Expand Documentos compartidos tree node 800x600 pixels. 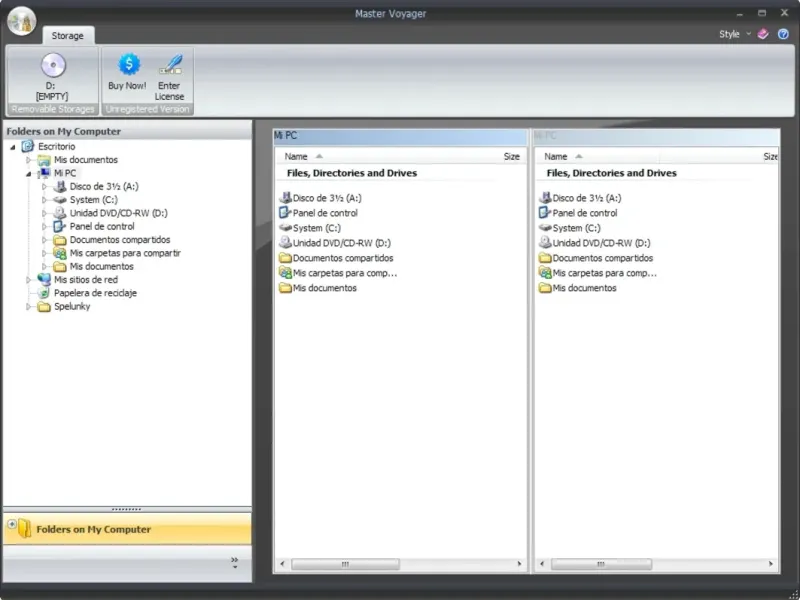[x=44, y=240]
